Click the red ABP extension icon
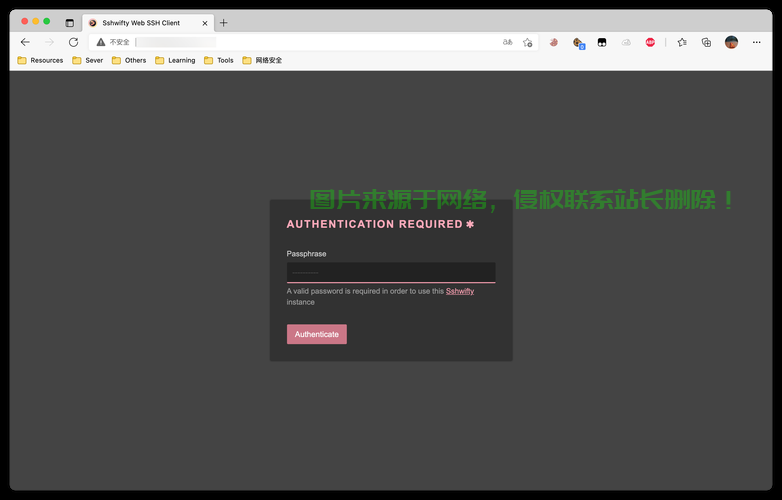 tap(650, 42)
